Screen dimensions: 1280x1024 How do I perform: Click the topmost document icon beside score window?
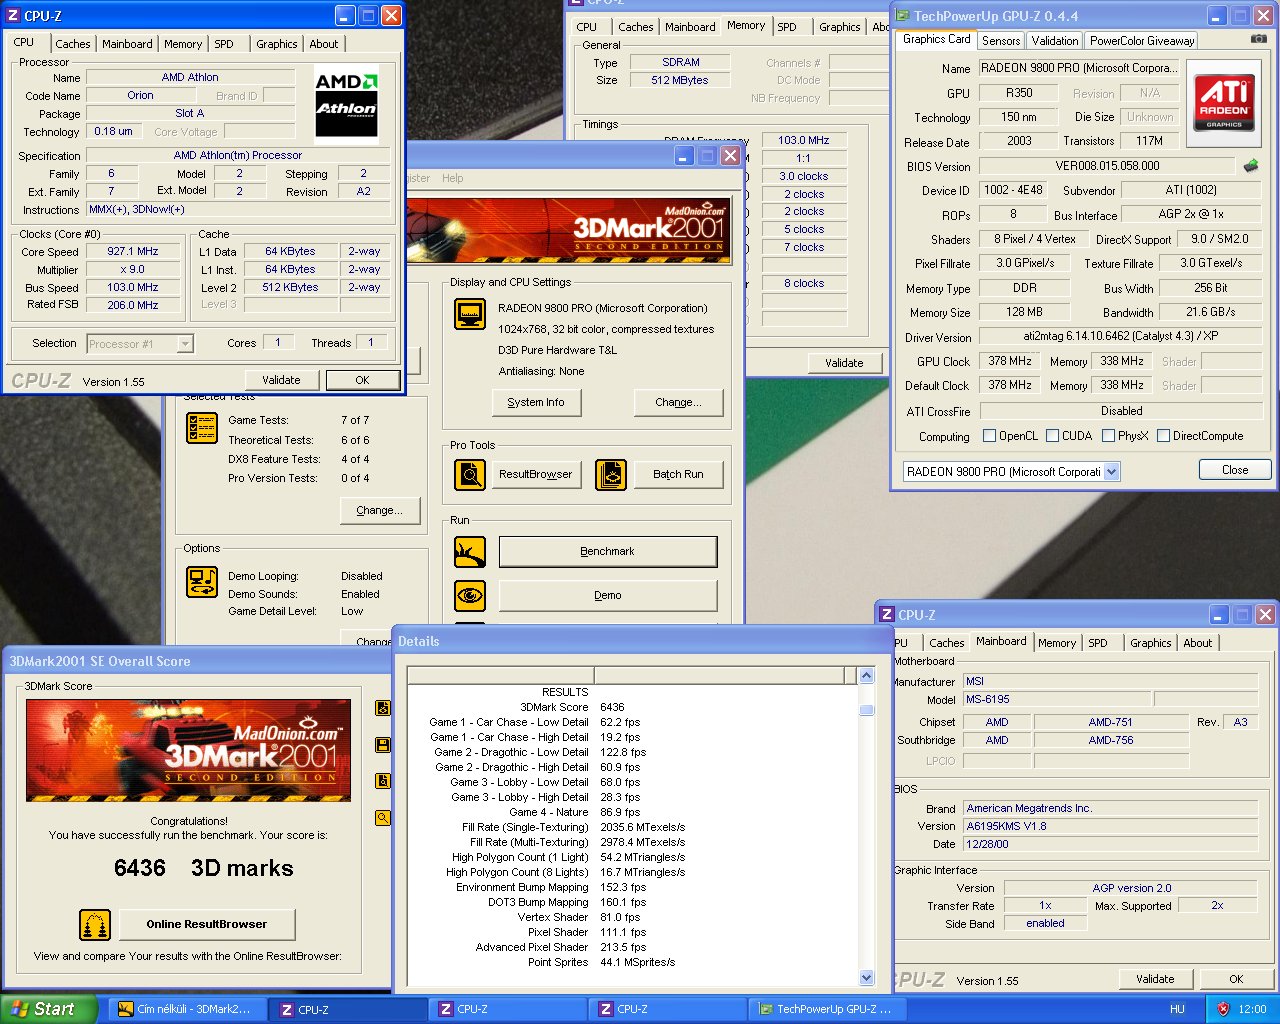coord(382,709)
